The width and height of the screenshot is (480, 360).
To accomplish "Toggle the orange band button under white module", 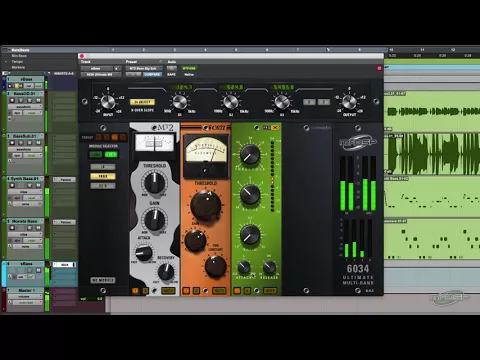I will (x=135, y=291).
